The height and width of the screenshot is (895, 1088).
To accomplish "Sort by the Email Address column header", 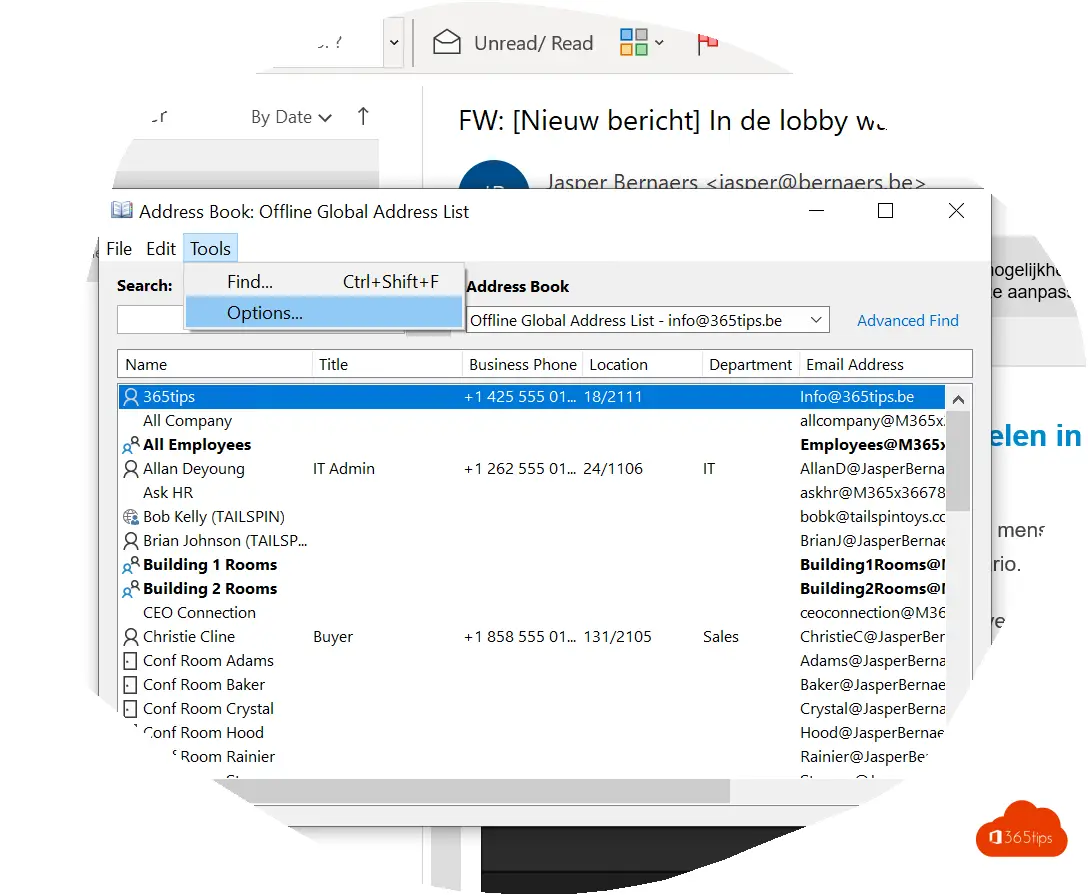I will click(x=885, y=364).
